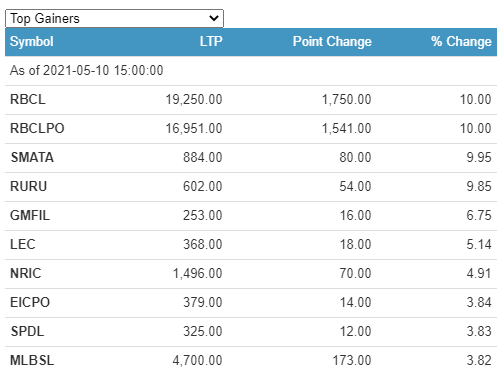Click RBCL's LTP value 19,250.00

194,99
